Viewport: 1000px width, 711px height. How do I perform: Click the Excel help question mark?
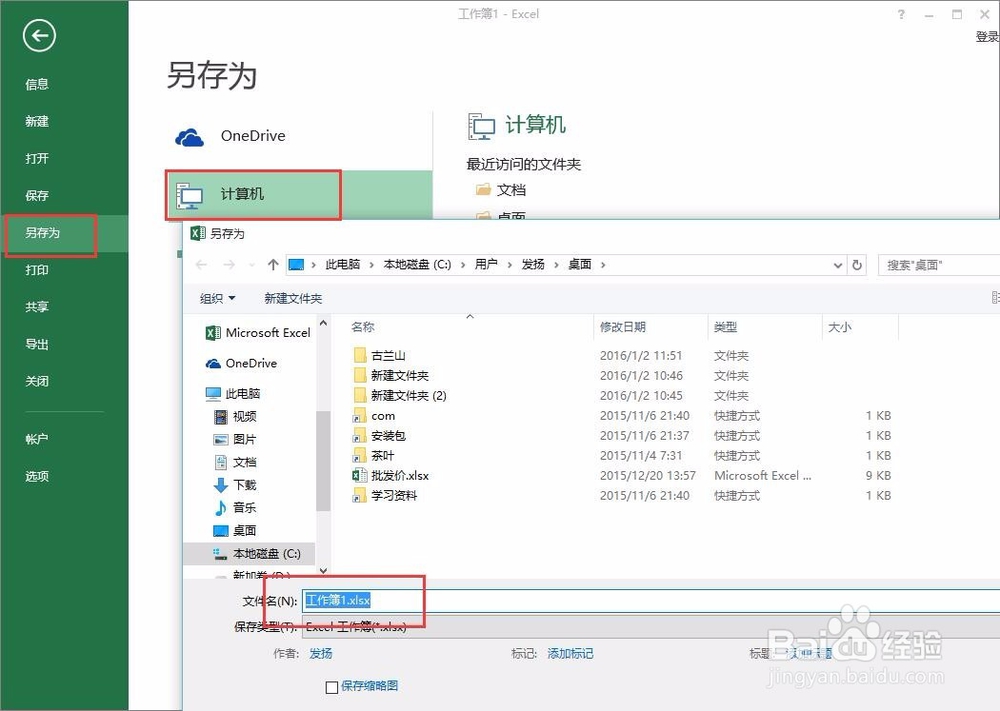(x=901, y=14)
